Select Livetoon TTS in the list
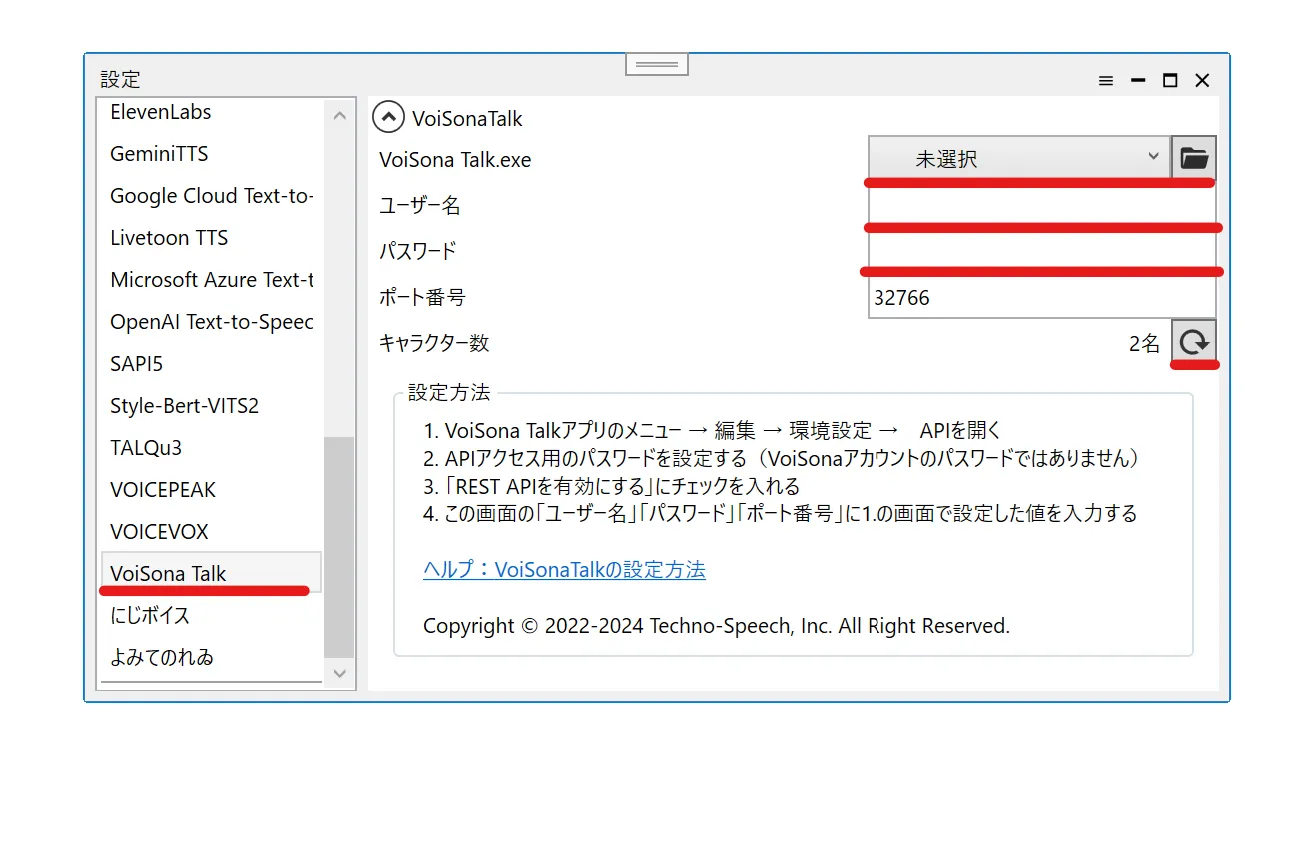 click(212, 238)
